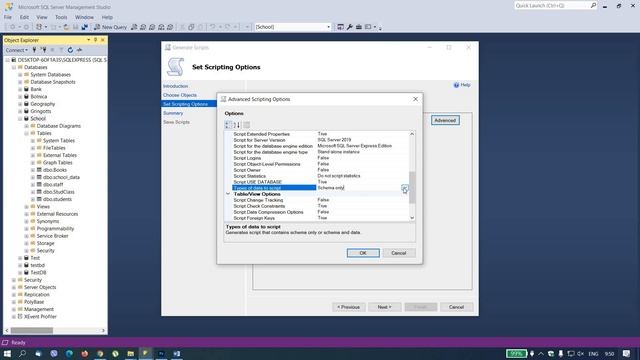The image size is (640, 360).
Task: Click the New Query toolbar button
Action: pos(110,27)
